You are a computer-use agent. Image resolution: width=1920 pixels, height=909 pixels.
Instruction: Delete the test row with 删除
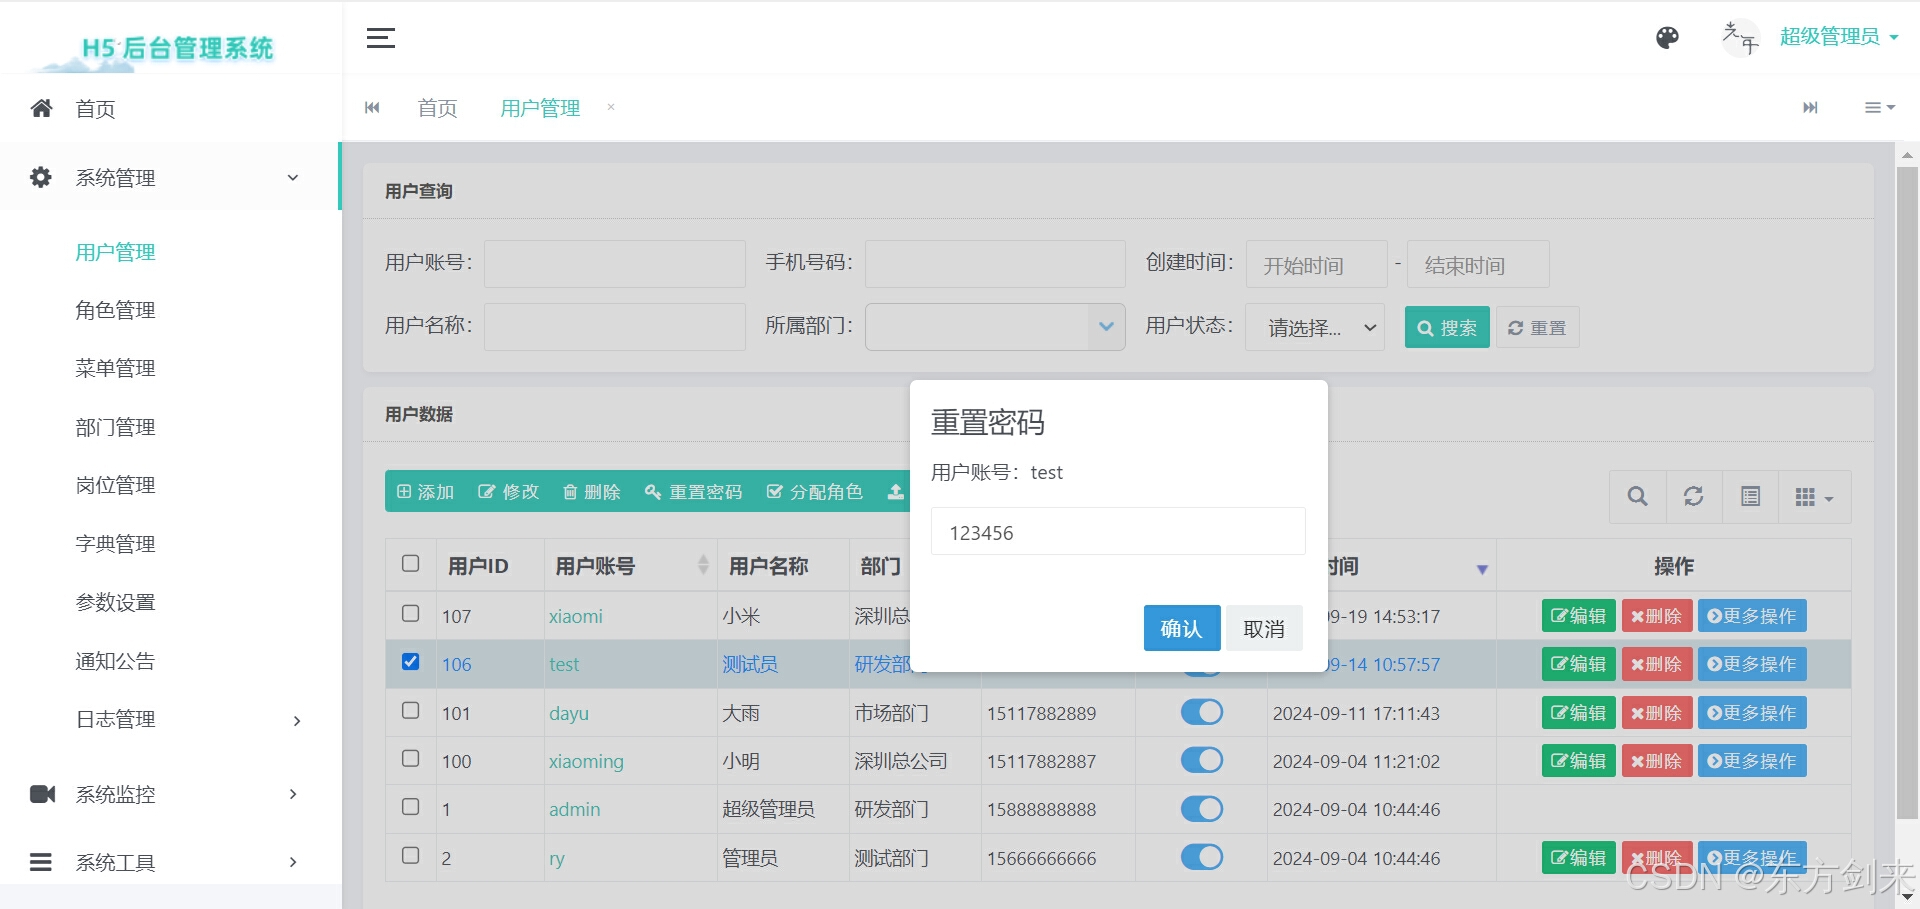pyautogui.click(x=1657, y=664)
